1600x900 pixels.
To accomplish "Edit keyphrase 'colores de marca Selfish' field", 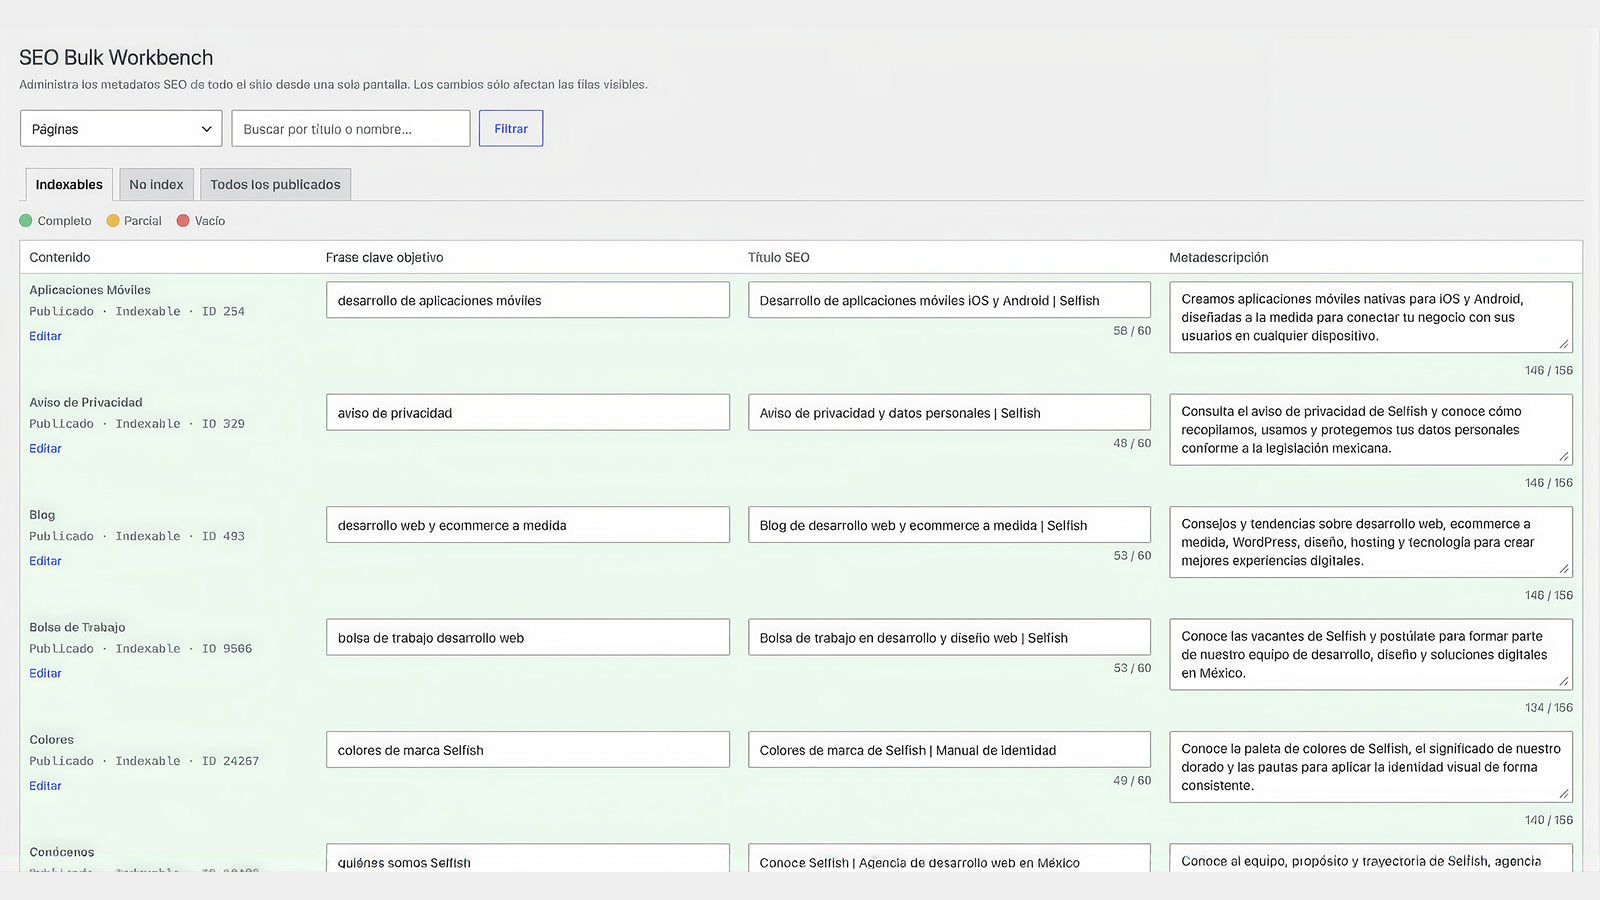I will 528,750.
